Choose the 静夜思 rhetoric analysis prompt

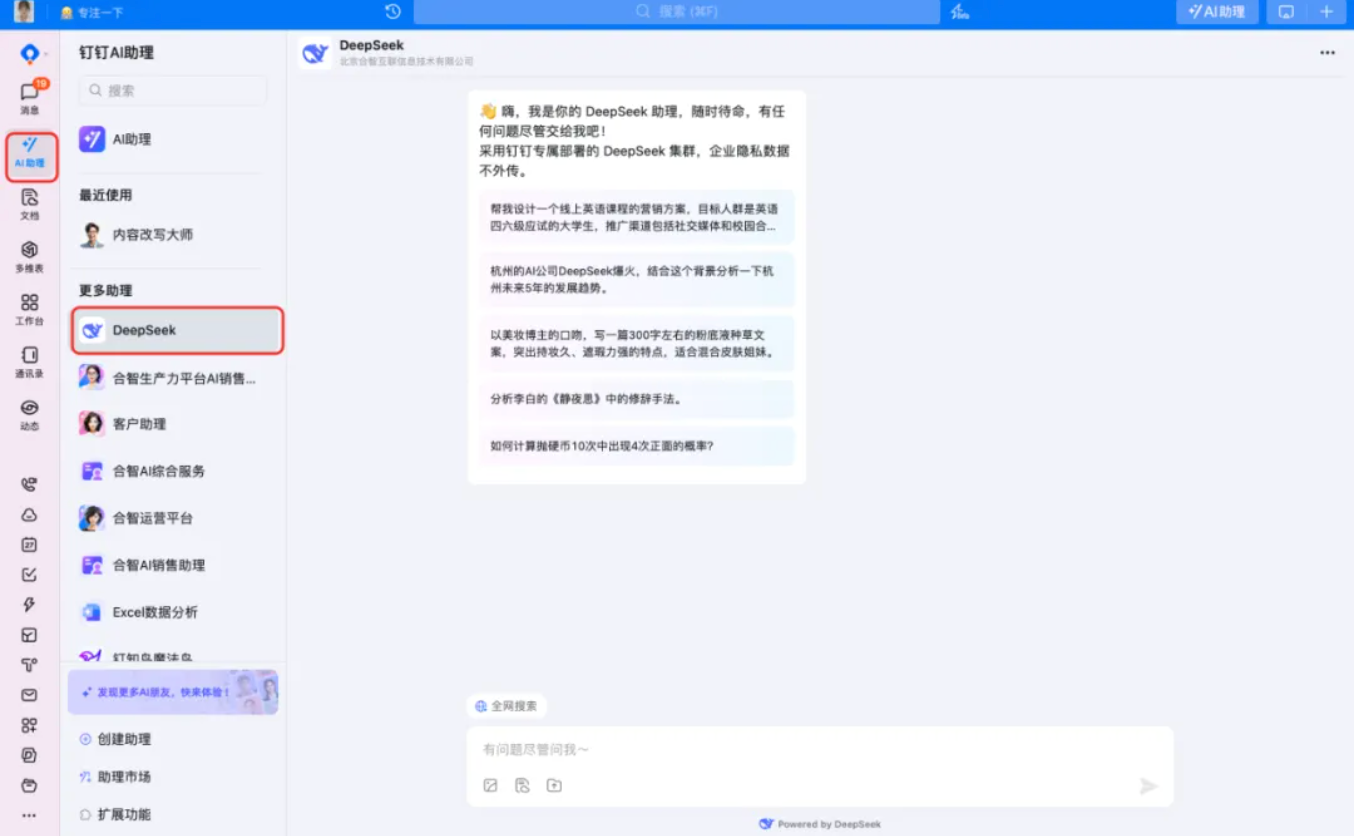click(x=637, y=399)
